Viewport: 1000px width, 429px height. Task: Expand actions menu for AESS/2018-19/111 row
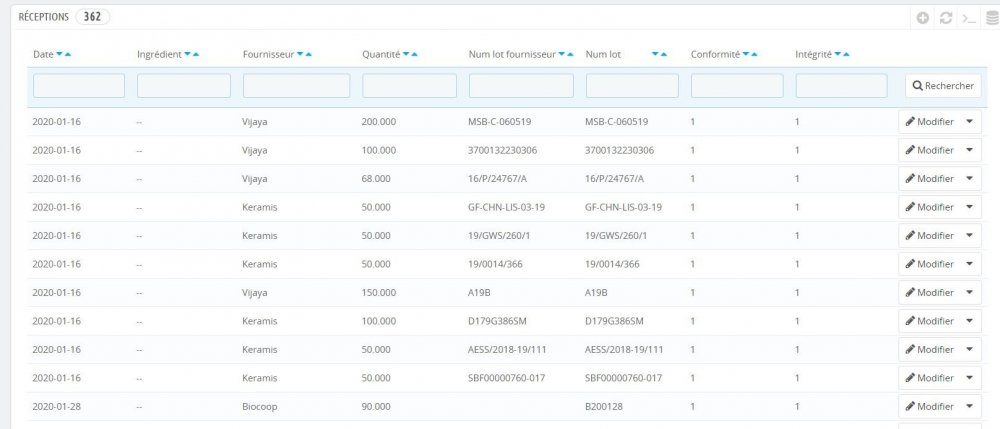click(x=969, y=349)
